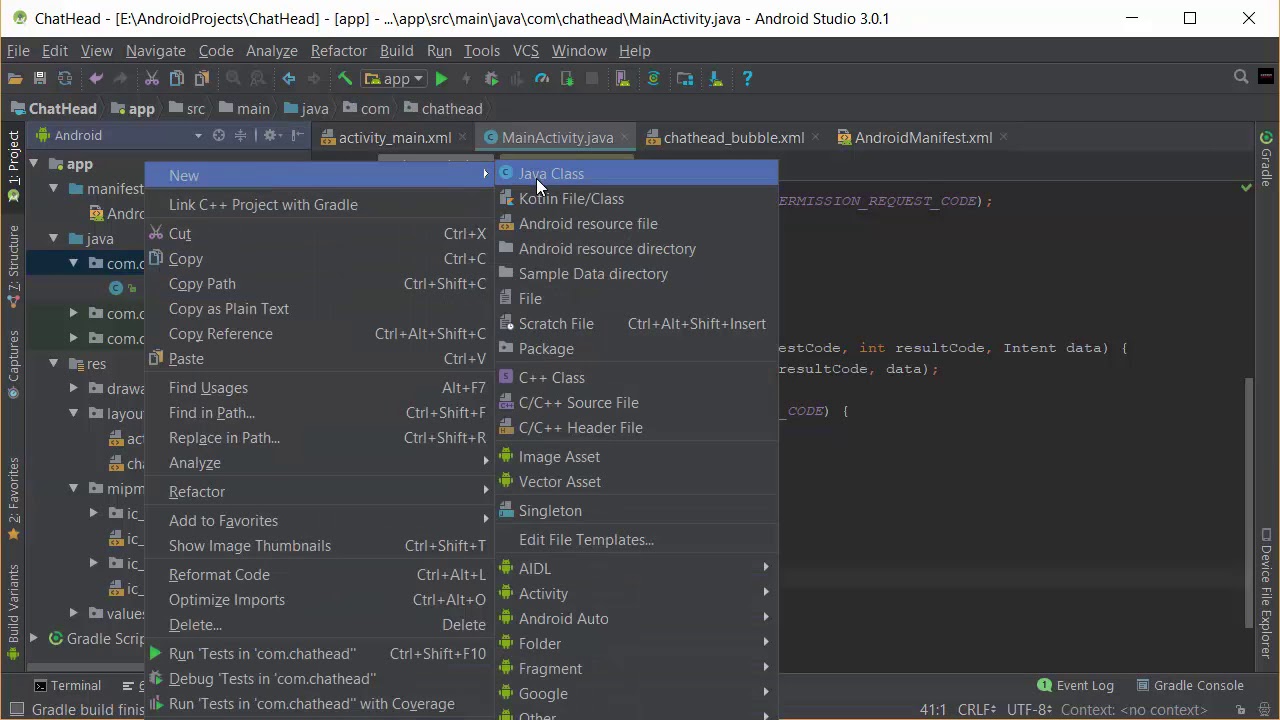1280x720 pixels.
Task: Click the Hide project panel icon
Action: coord(298,136)
